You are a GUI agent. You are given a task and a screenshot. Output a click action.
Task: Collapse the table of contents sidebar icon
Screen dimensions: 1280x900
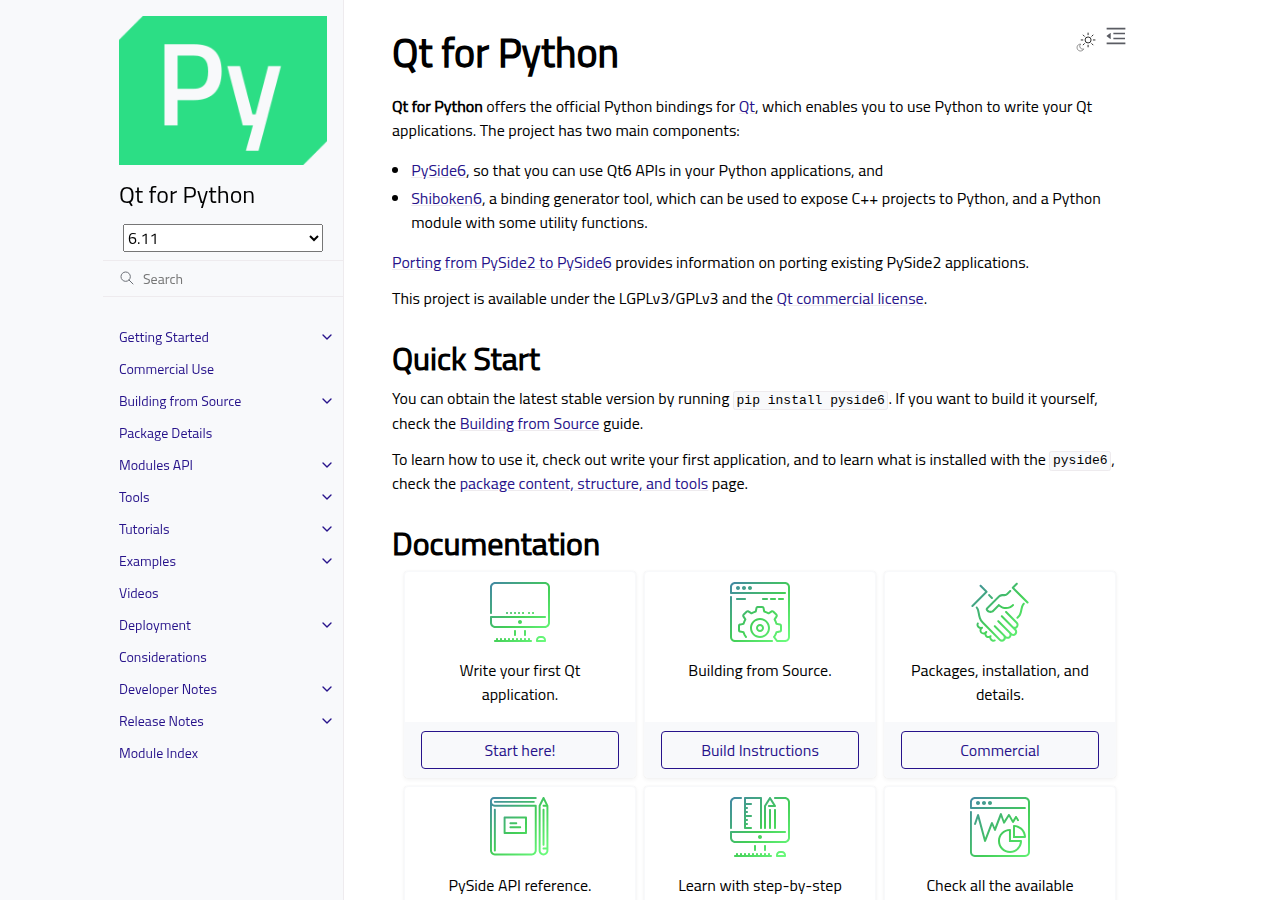click(1116, 37)
